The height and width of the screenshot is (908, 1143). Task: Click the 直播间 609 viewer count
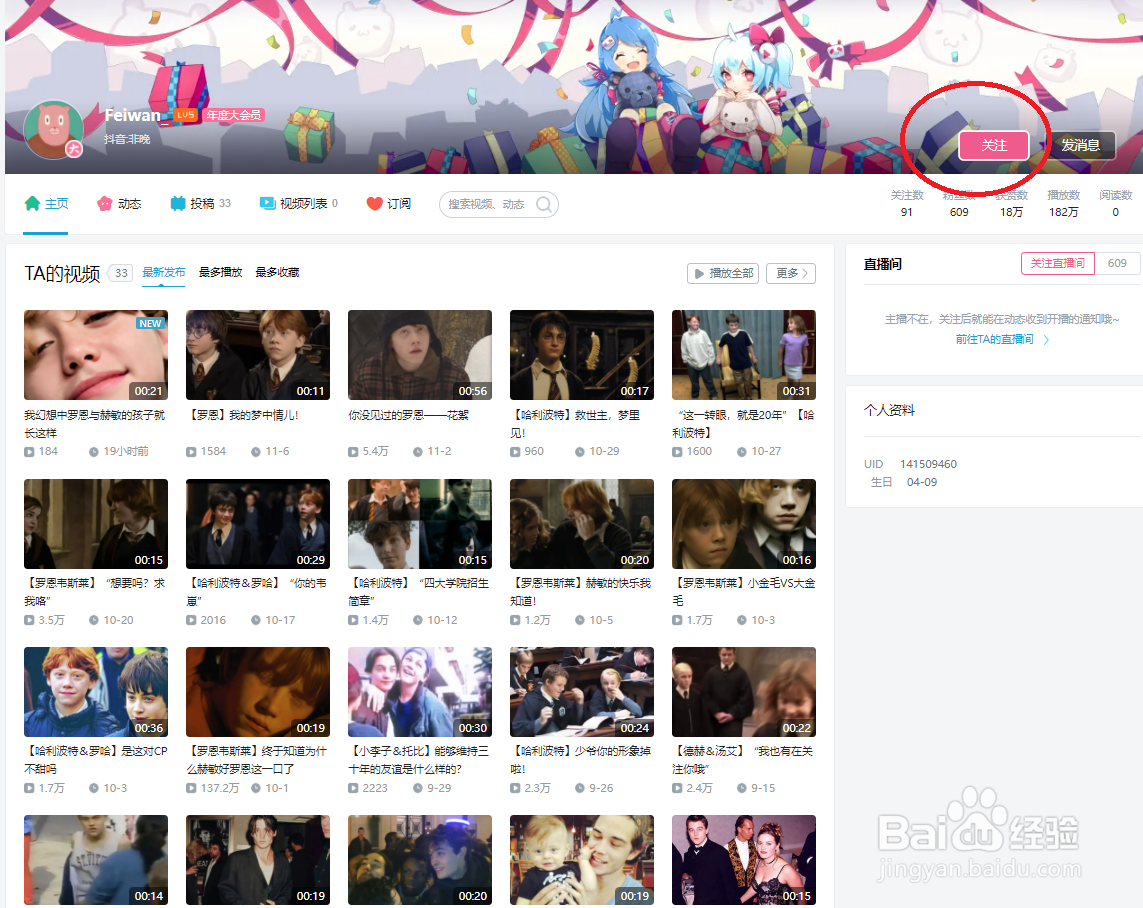pyautogui.click(x=1117, y=263)
